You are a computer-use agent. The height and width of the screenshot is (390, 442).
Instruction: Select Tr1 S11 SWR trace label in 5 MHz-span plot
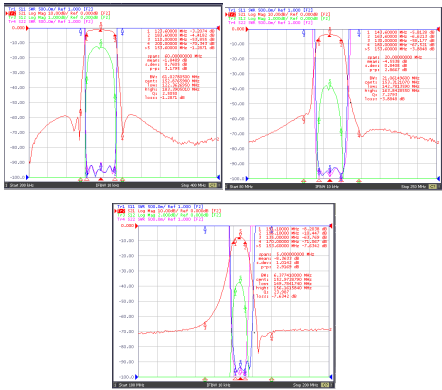[160, 207]
